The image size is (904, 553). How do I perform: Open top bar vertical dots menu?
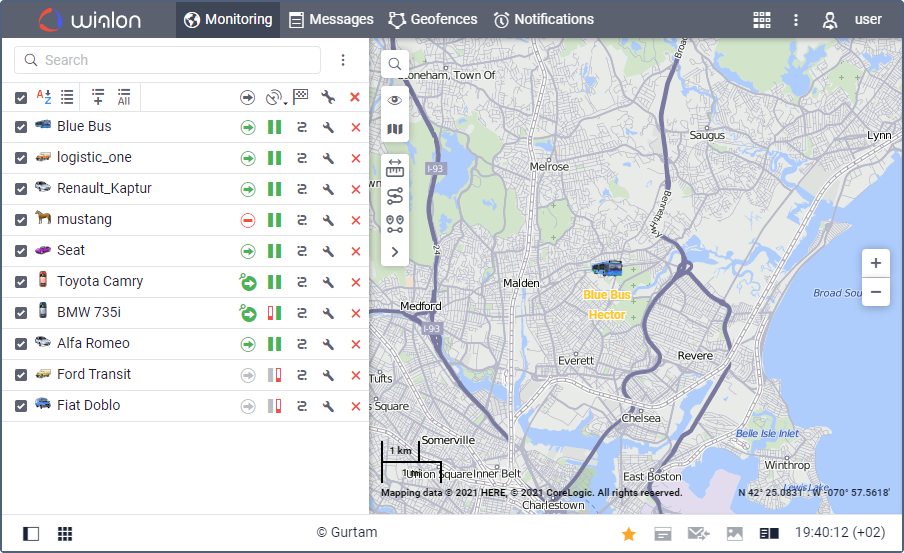pos(796,20)
